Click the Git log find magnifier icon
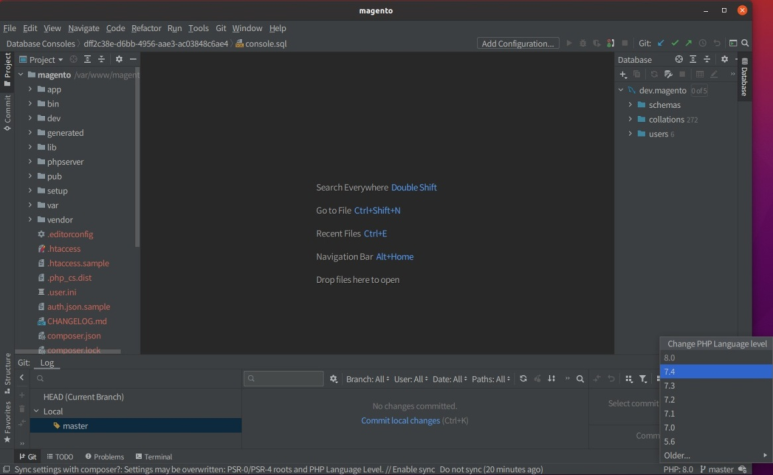 click(x=580, y=378)
